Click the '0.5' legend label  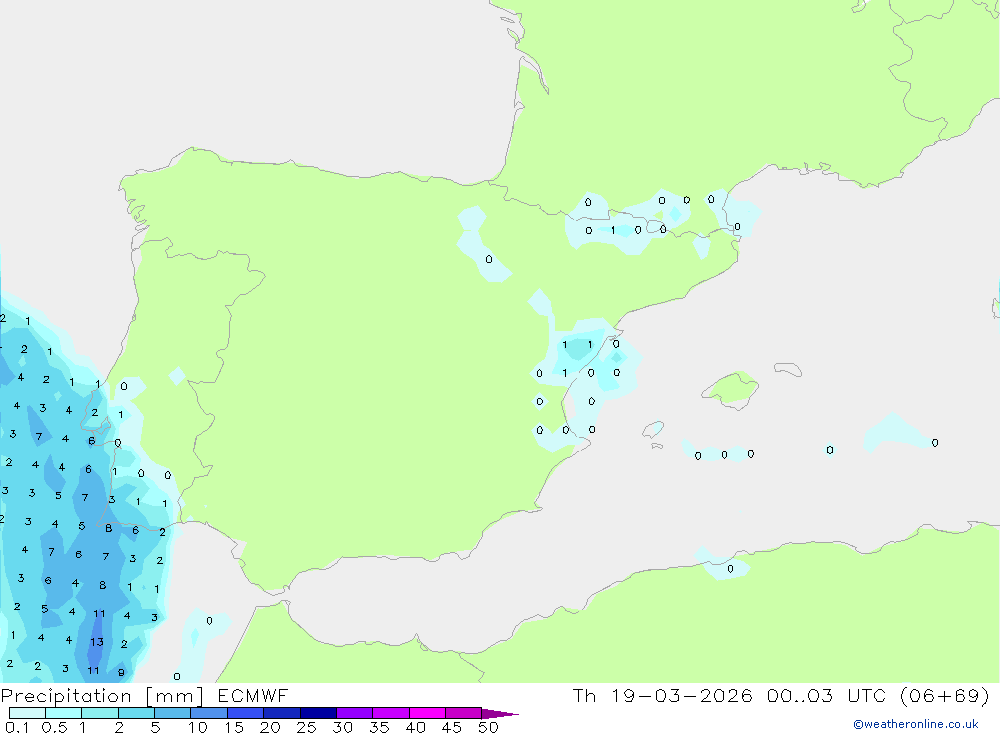[54, 727]
